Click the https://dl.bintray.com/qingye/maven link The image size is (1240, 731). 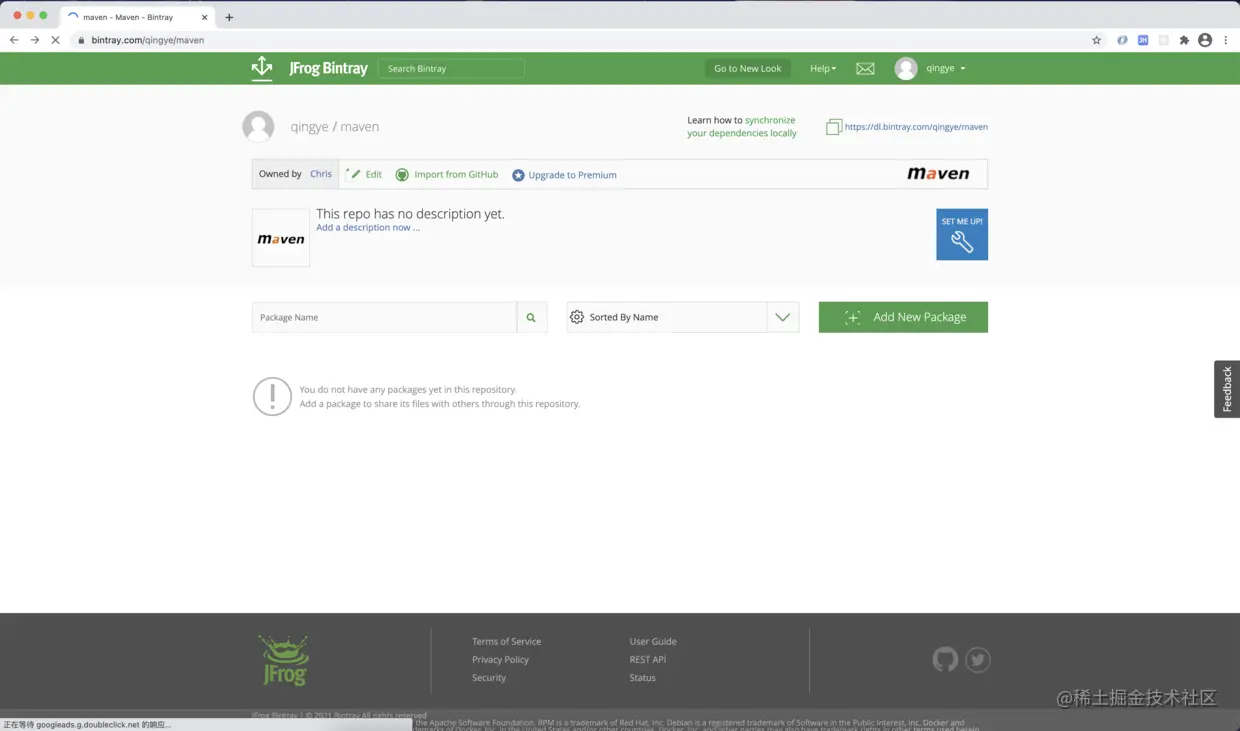916,127
